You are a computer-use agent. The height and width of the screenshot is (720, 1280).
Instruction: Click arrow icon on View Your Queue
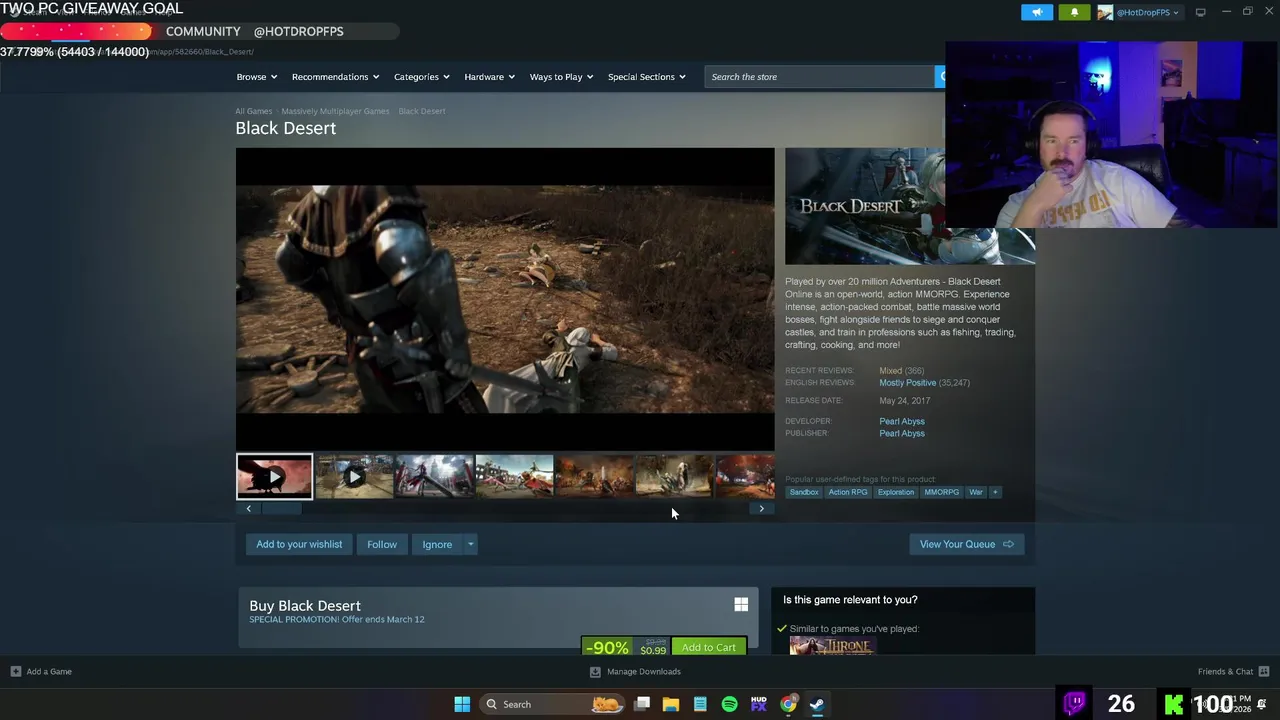(x=1008, y=544)
